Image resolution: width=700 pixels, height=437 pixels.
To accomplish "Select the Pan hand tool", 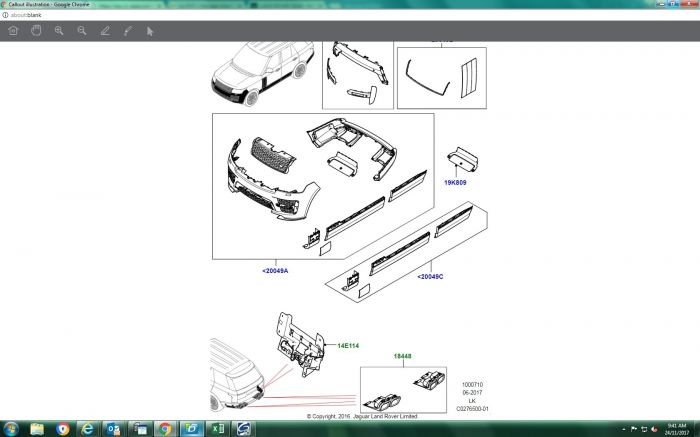I will pyautogui.click(x=36, y=30).
